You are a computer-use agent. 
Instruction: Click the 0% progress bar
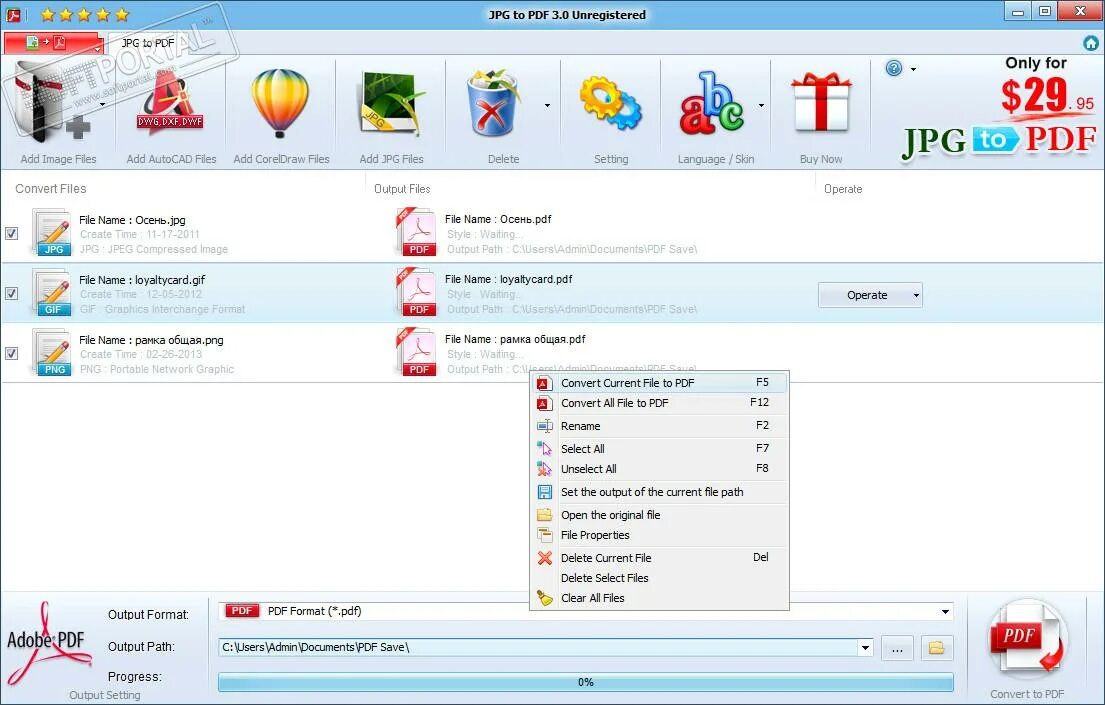pyautogui.click(x=586, y=682)
